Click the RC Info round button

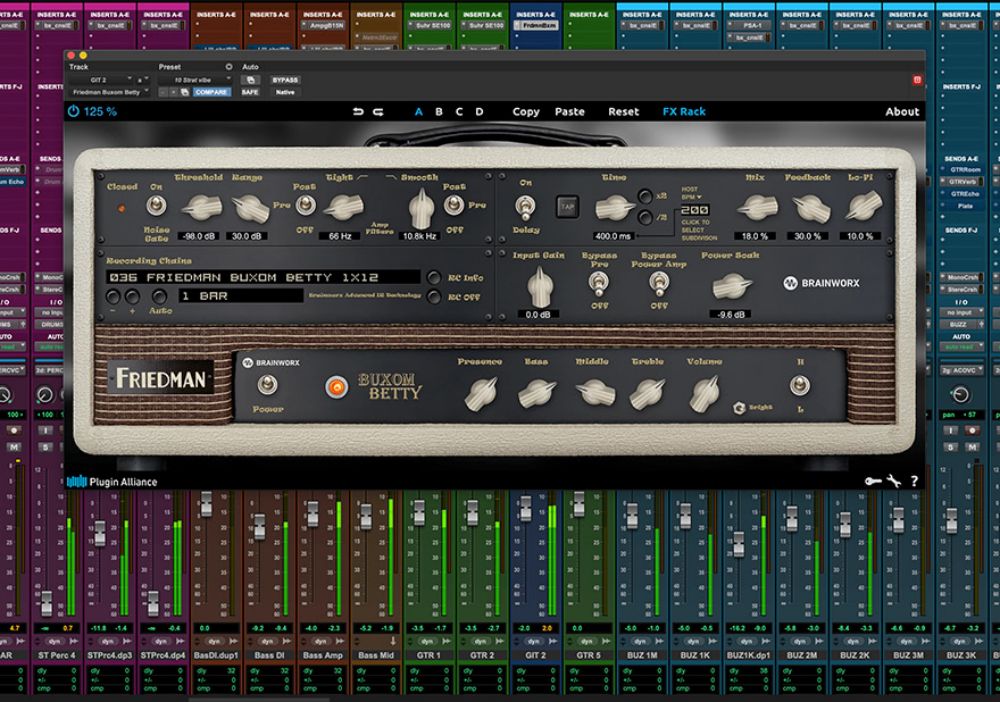coord(434,277)
